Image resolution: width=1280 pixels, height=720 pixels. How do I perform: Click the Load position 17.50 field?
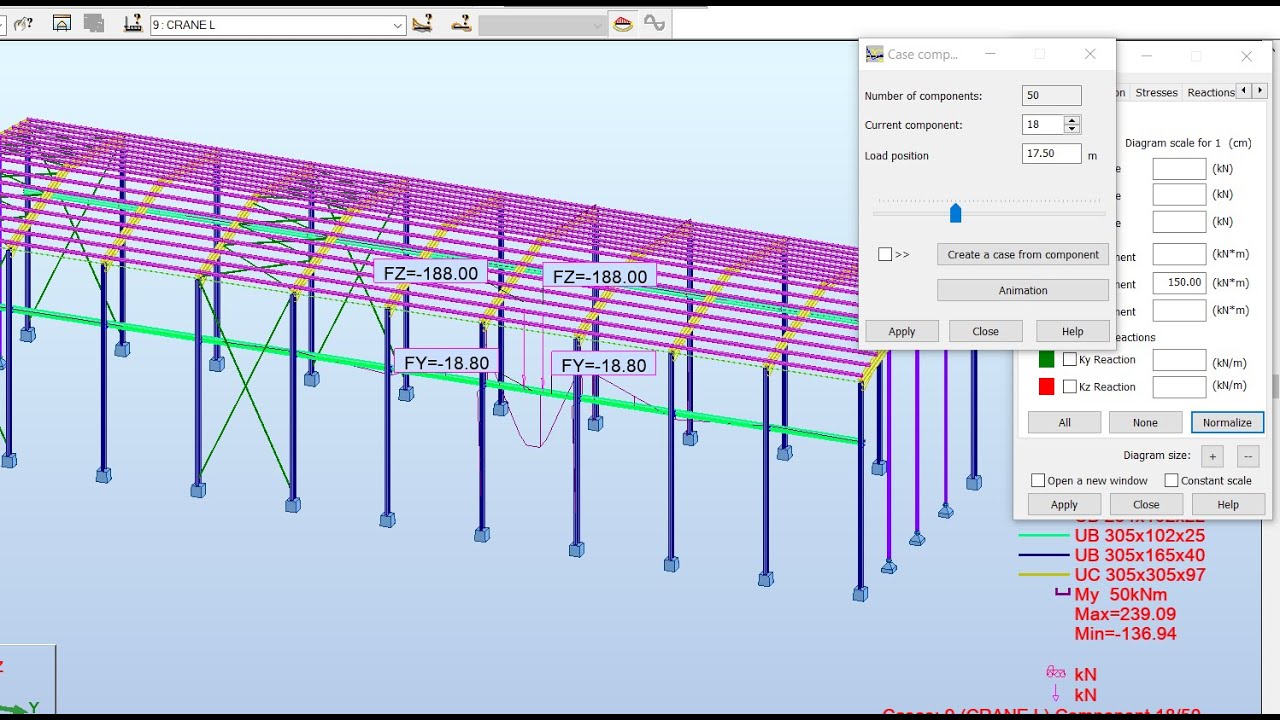coord(1052,154)
